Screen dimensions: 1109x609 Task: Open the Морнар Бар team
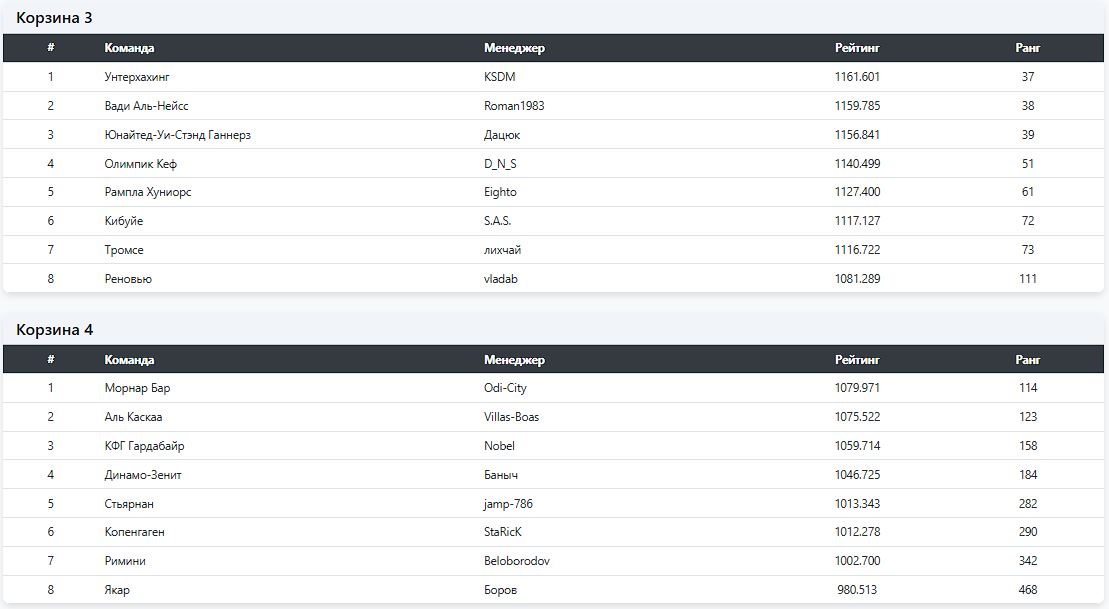[x=137, y=388]
